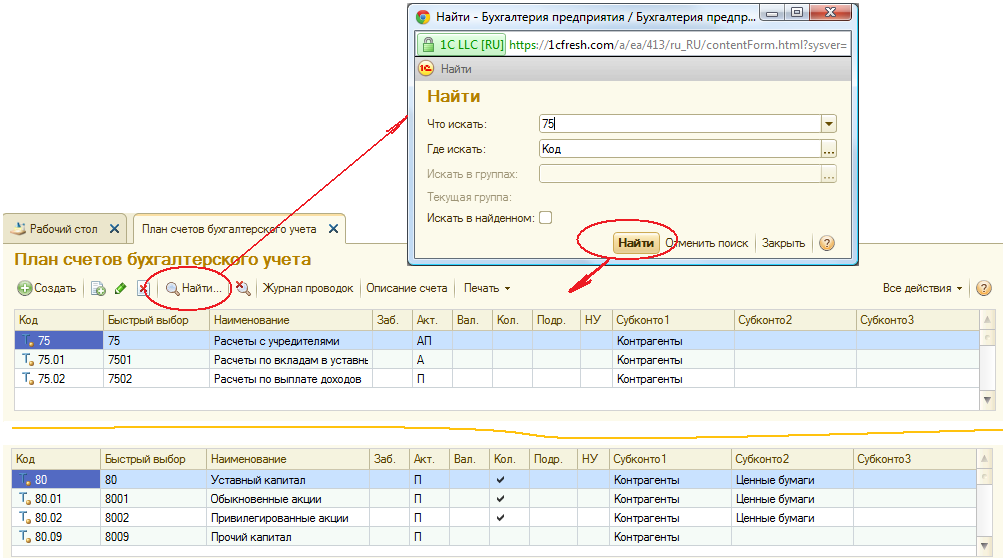Click Закрыть to close the search dialog
This screenshot has height=558, width=1003.
(x=783, y=243)
